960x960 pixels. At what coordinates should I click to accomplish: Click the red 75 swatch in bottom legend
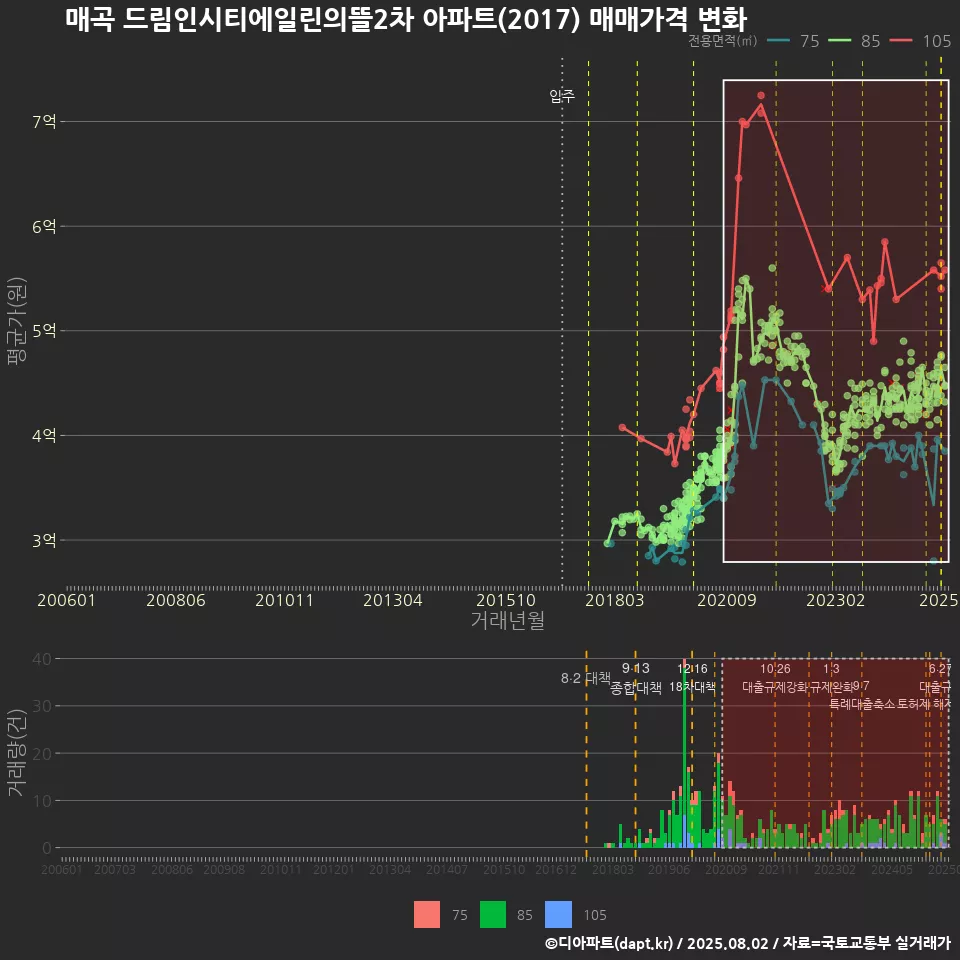[427, 915]
